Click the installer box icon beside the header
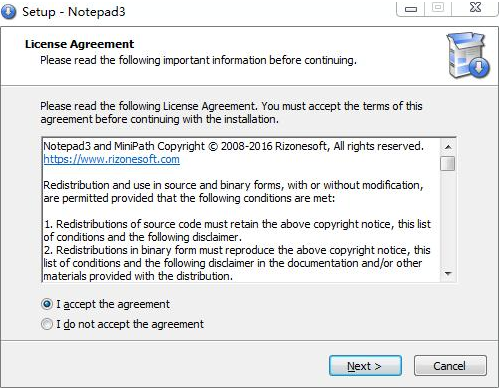Viewport: 499px width, 388px height. coord(468,56)
